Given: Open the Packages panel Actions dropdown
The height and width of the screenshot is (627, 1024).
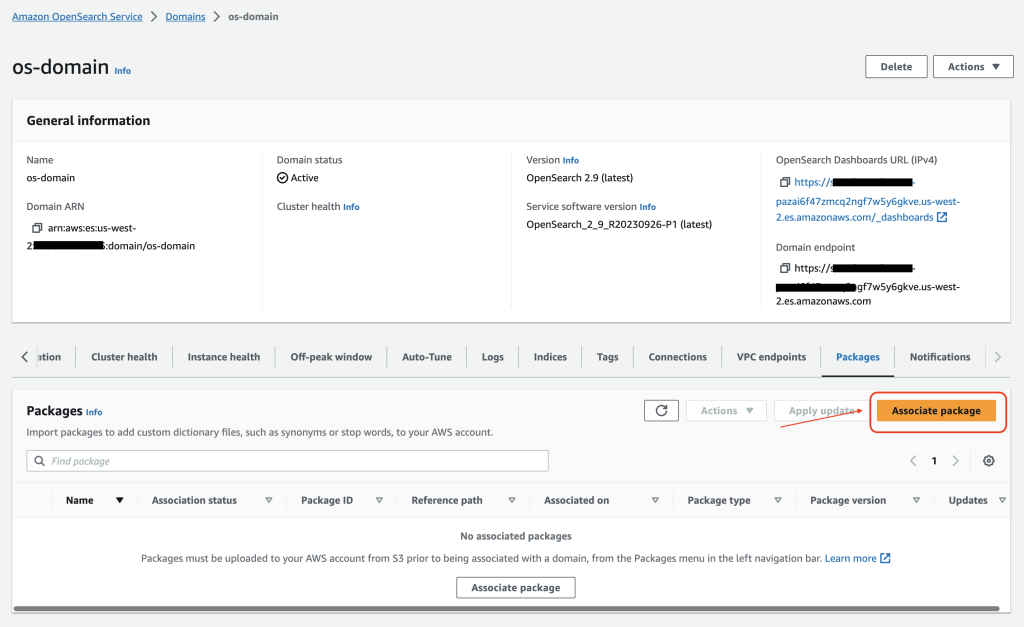Looking at the screenshot, I should (726, 411).
